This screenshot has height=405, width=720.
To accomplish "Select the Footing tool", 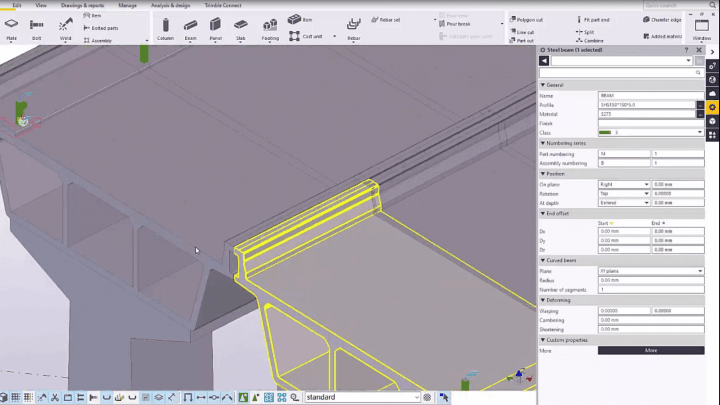I will (x=270, y=29).
